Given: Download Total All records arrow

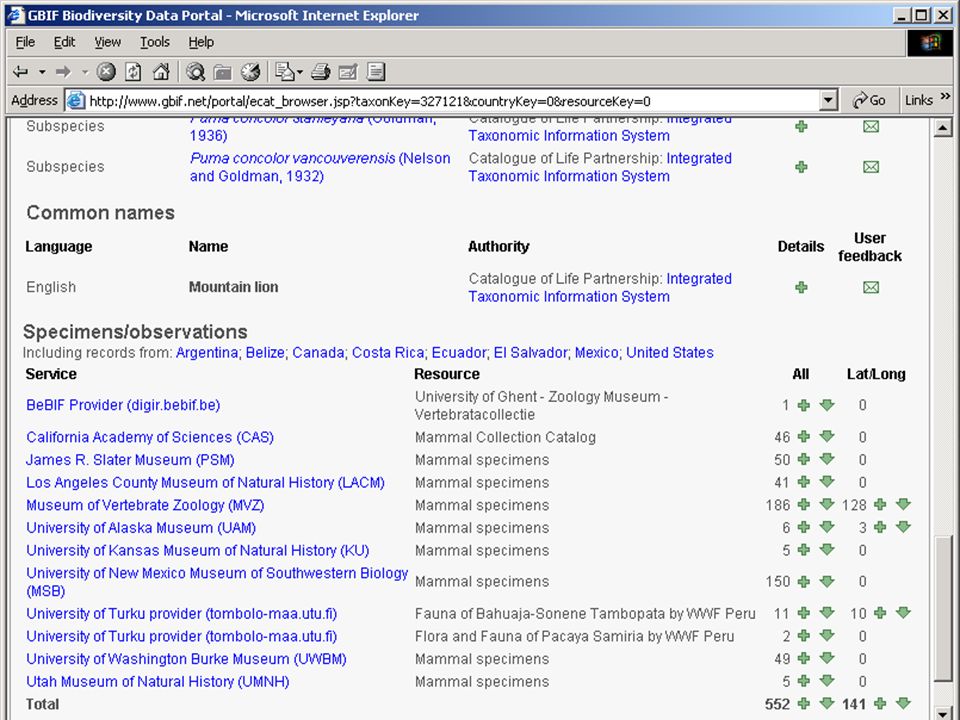Looking at the screenshot, I should coord(827,703).
